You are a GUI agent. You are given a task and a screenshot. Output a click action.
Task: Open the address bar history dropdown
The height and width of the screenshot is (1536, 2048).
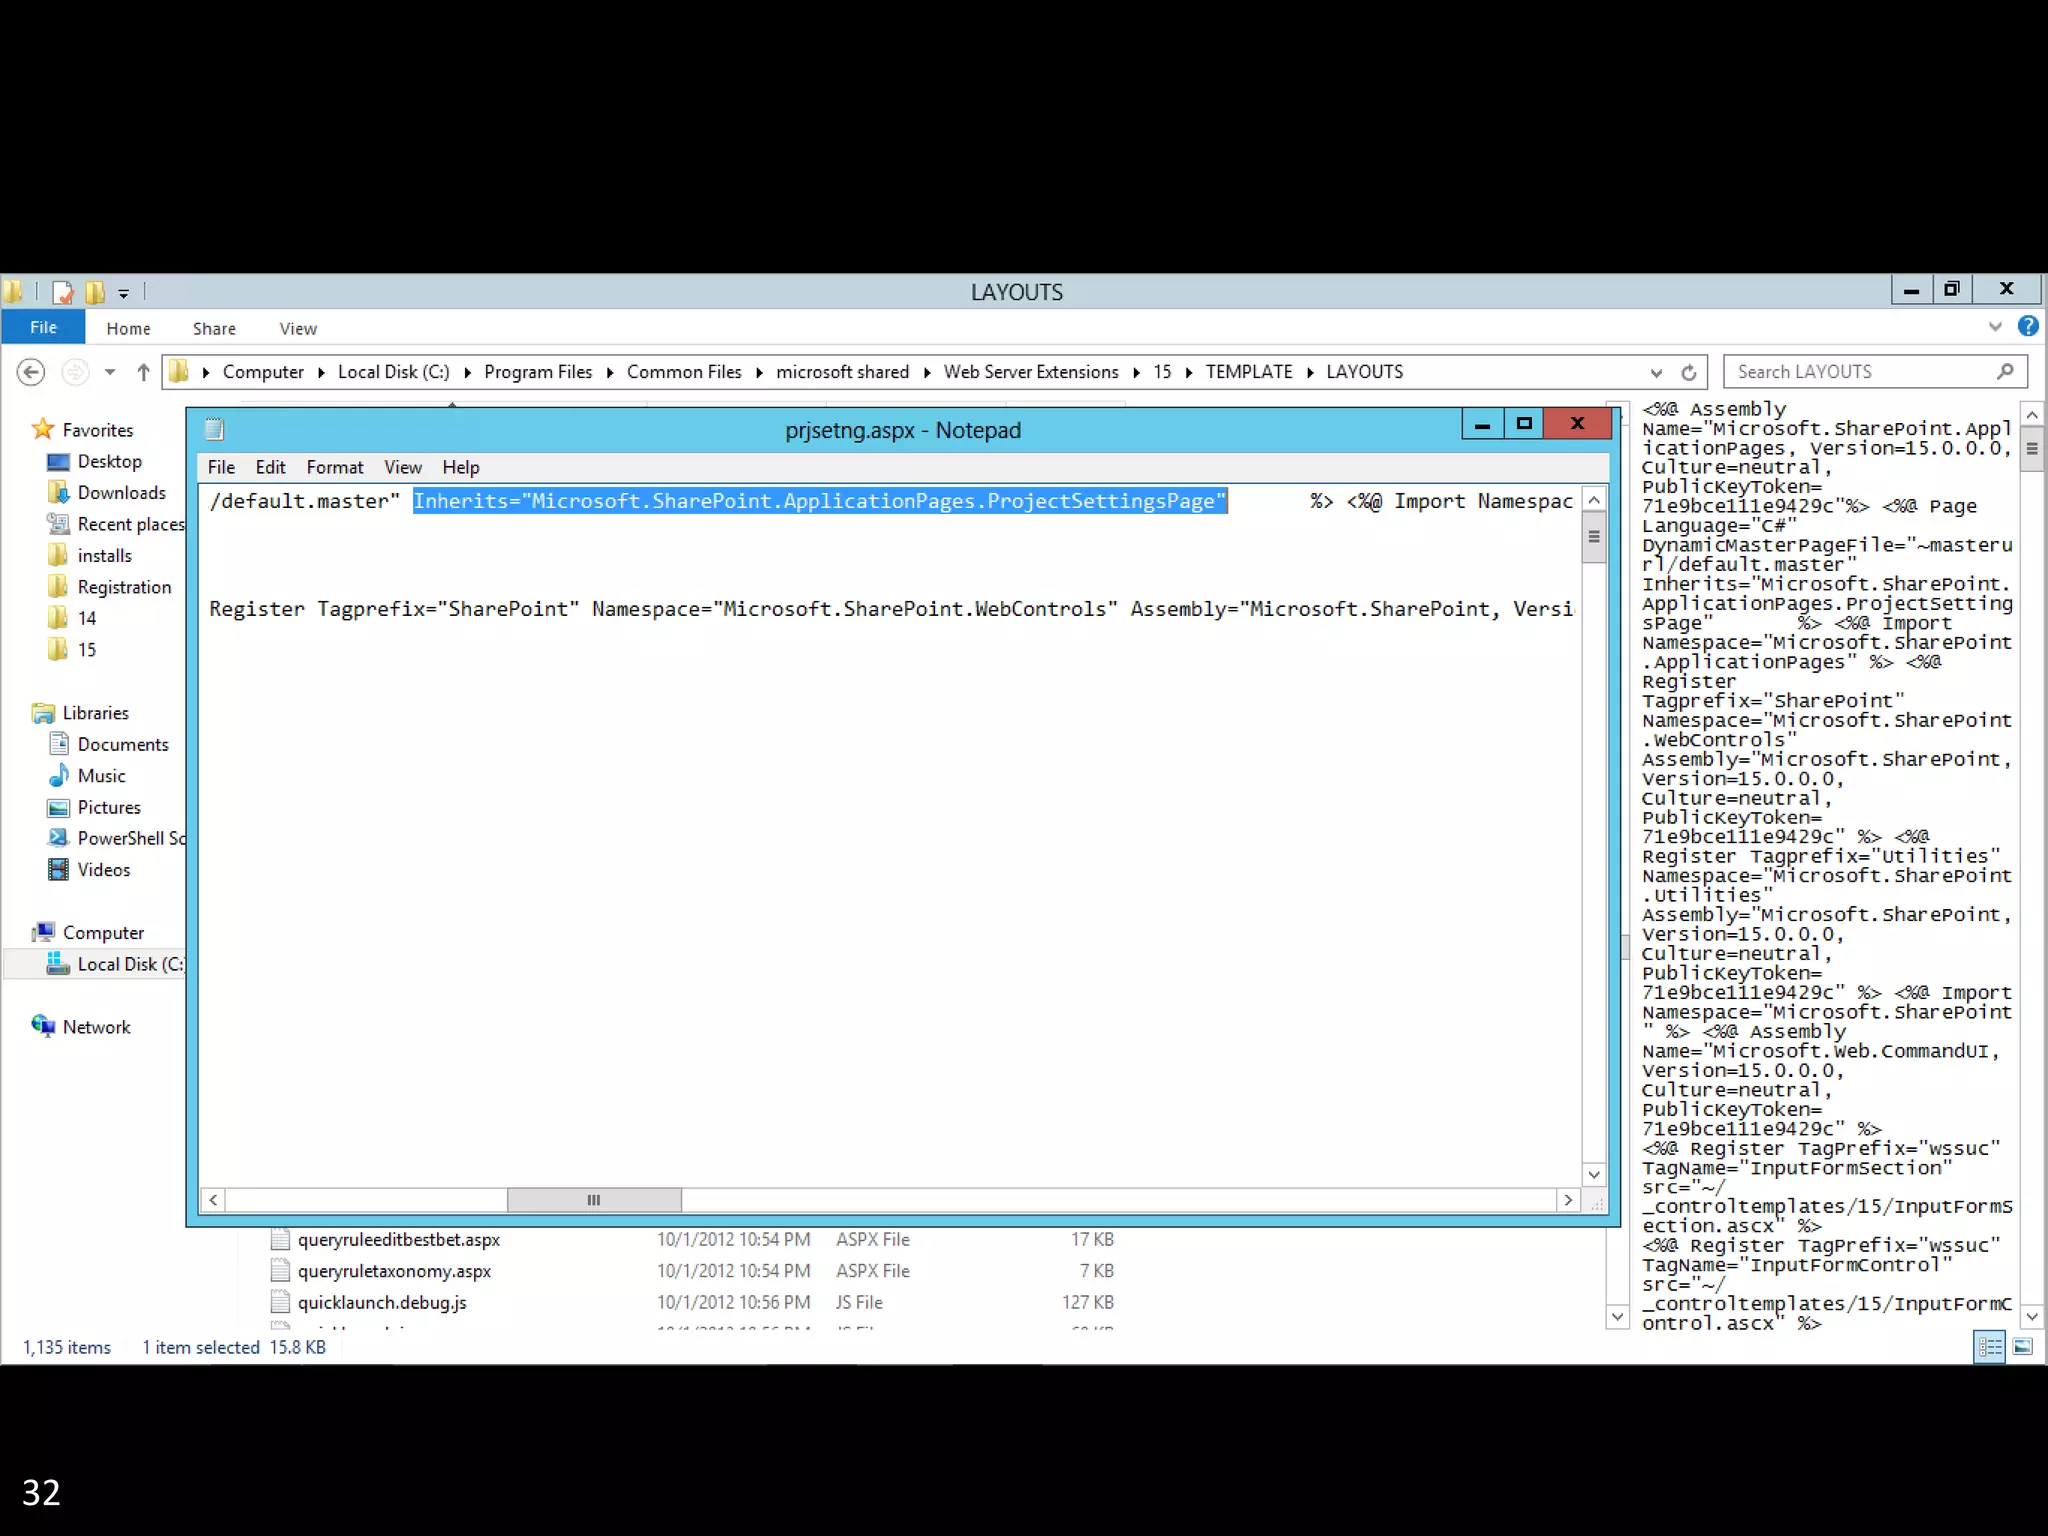[1656, 372]
